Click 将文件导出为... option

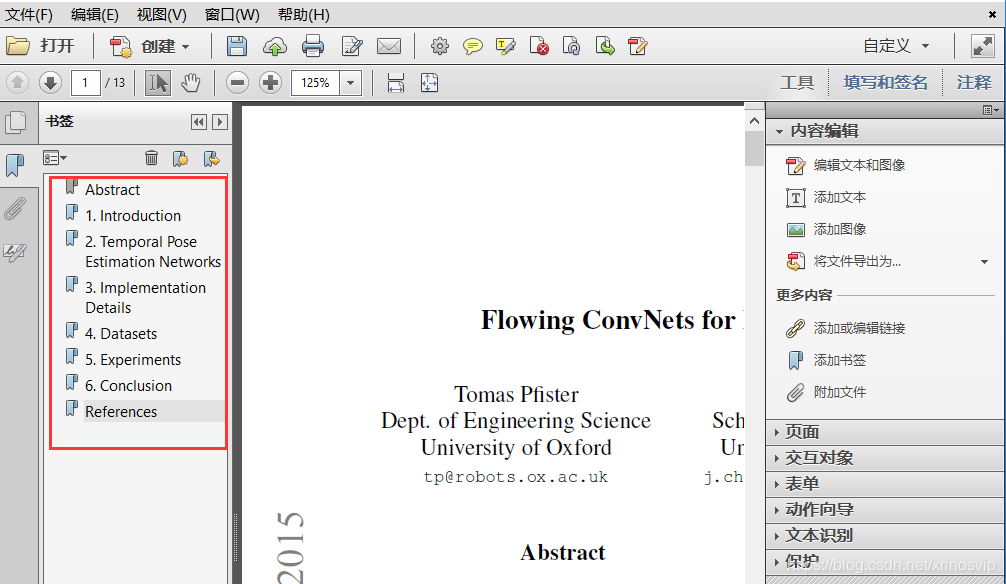(844, 261)
